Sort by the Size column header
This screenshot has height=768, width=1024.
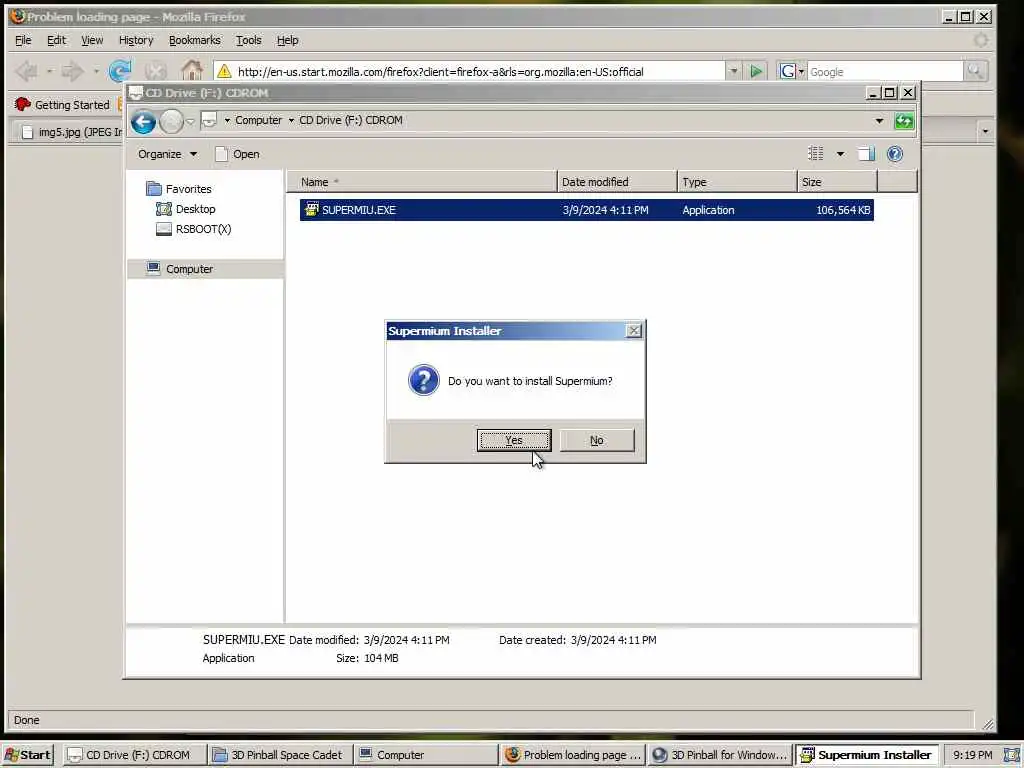pos(837,182)
